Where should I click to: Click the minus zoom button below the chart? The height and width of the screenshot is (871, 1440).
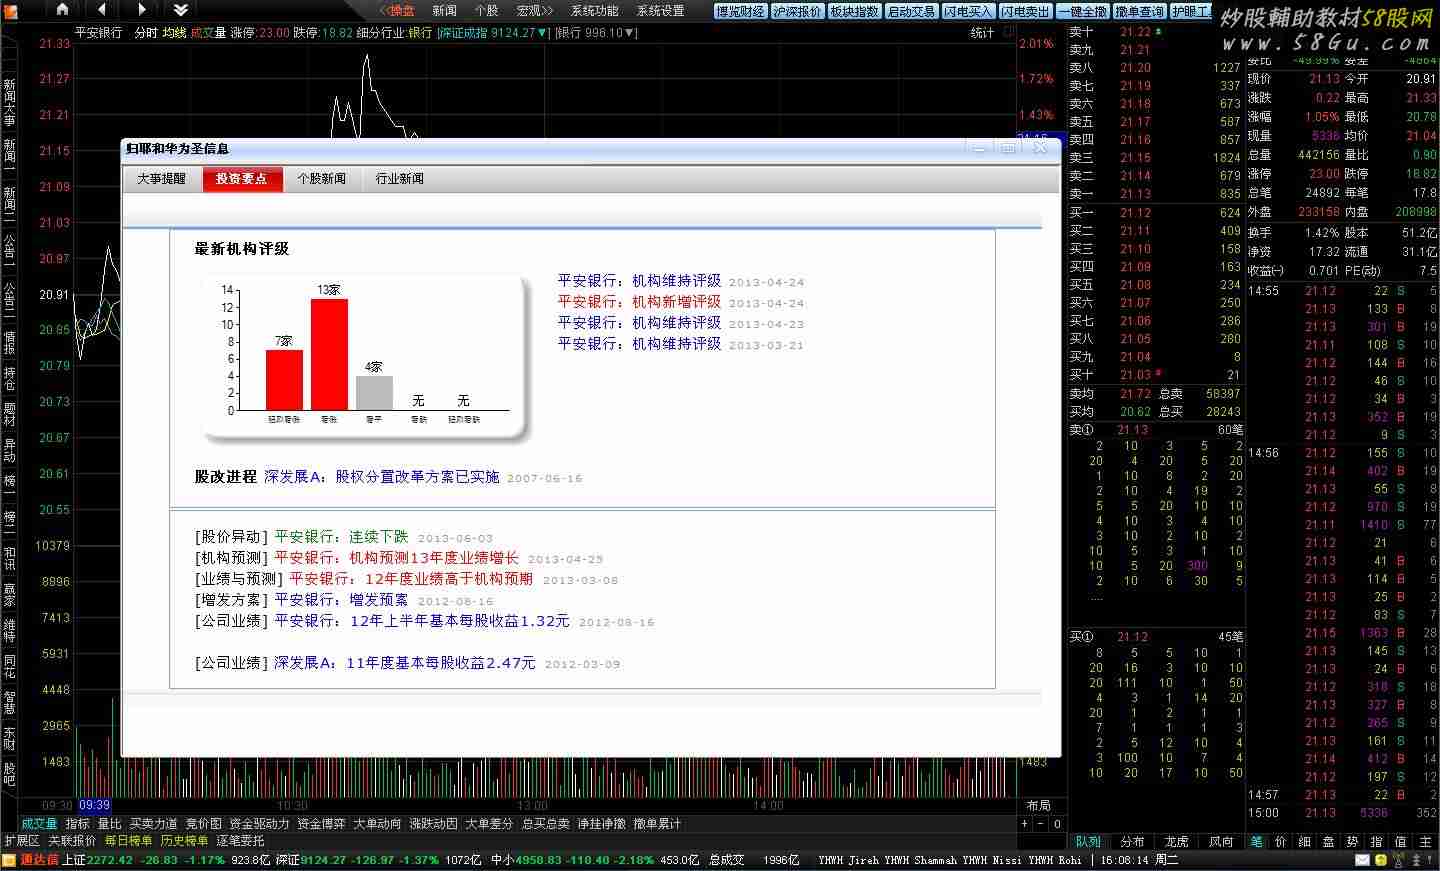pos(1041,824)
